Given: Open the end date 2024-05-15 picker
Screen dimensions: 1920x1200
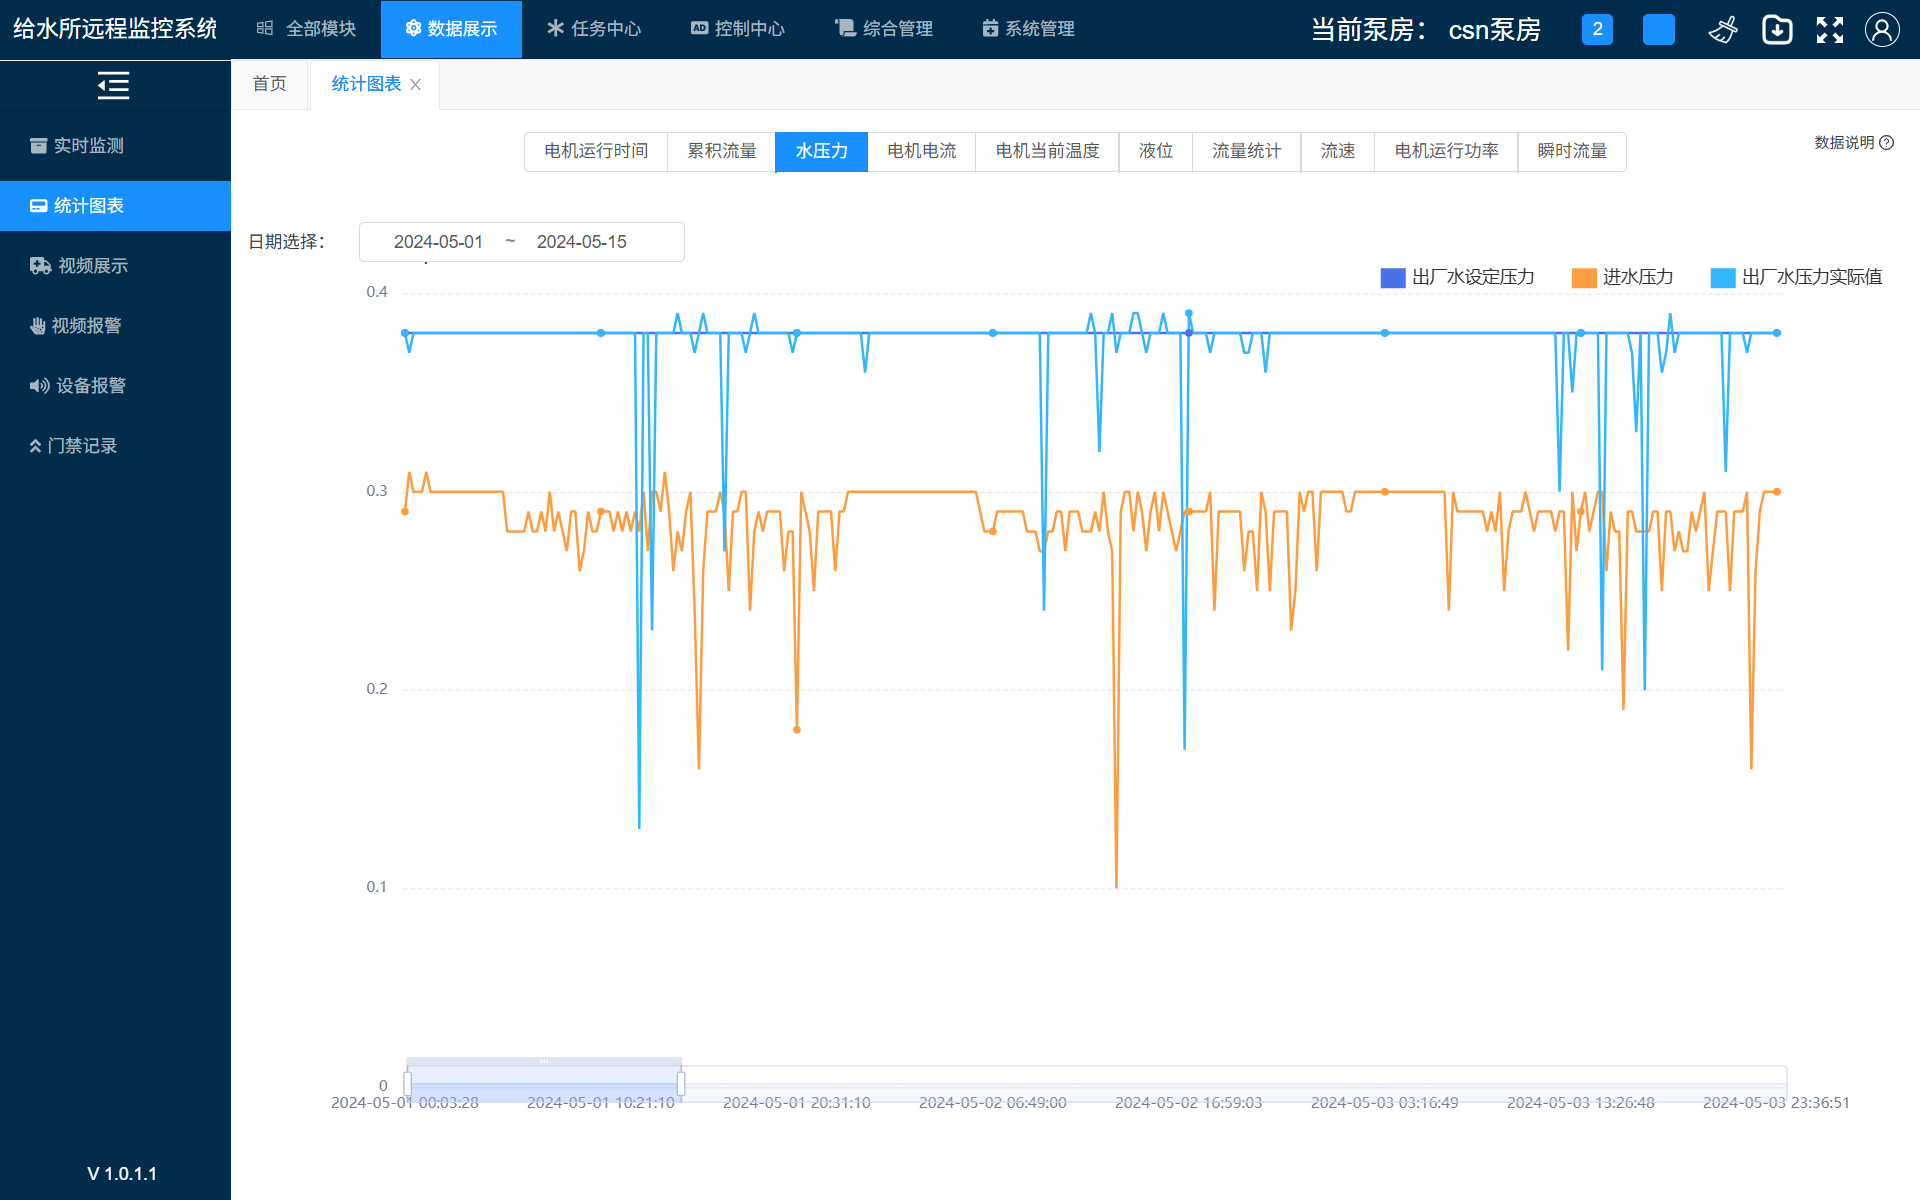Looking at the screenshot, I should click(x=581, y=242).
